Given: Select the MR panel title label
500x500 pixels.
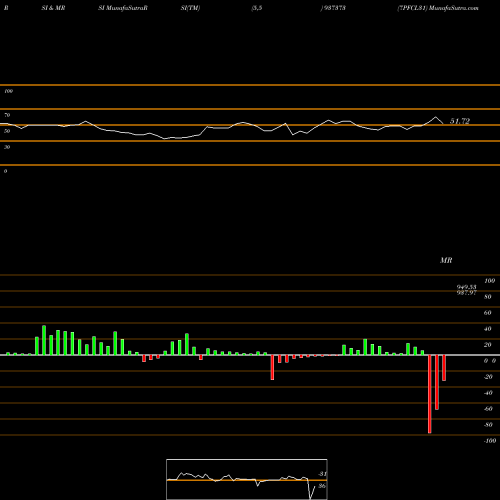Looking at the screenshot, I should (x=446, y=260).
